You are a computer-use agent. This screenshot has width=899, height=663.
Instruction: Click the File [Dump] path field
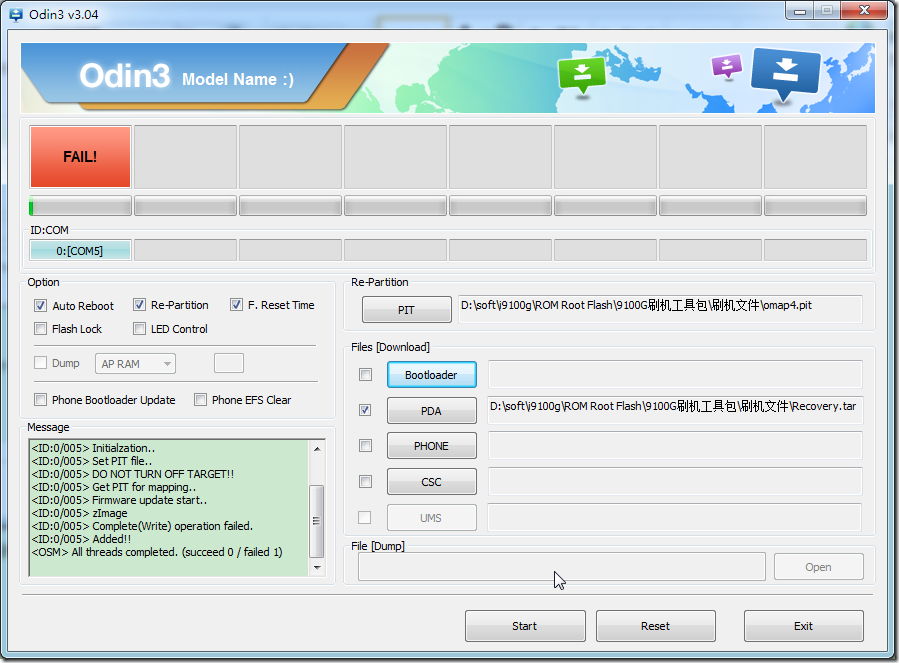[562, 567]
